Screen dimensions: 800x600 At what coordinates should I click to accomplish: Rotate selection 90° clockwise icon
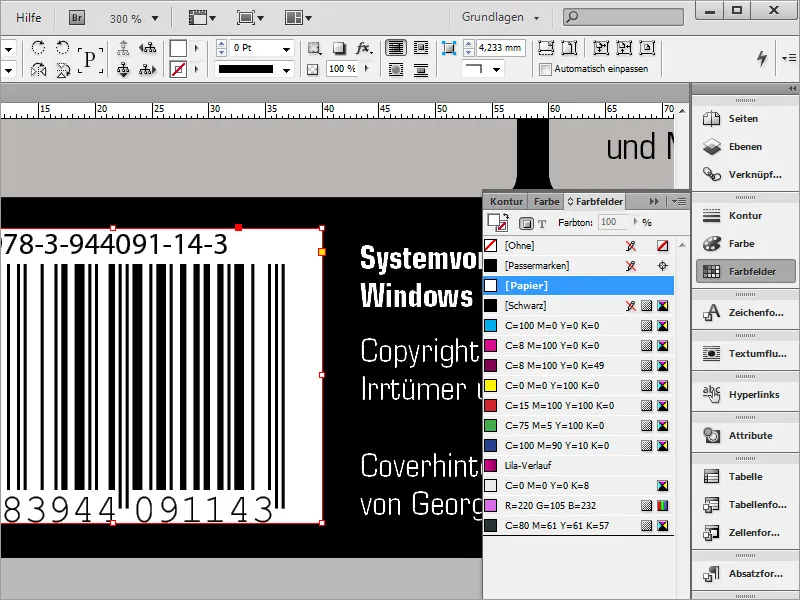(38, 48)
